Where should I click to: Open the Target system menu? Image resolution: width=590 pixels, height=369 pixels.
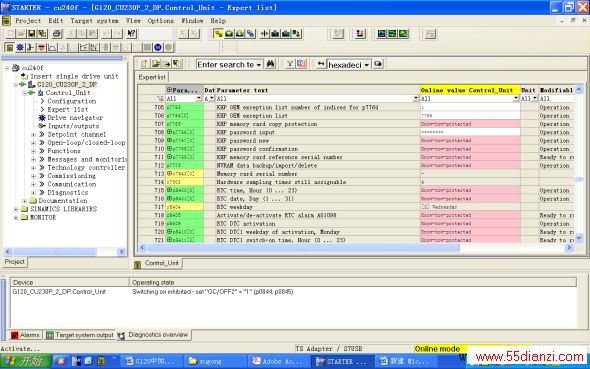[x=94, y=21]
